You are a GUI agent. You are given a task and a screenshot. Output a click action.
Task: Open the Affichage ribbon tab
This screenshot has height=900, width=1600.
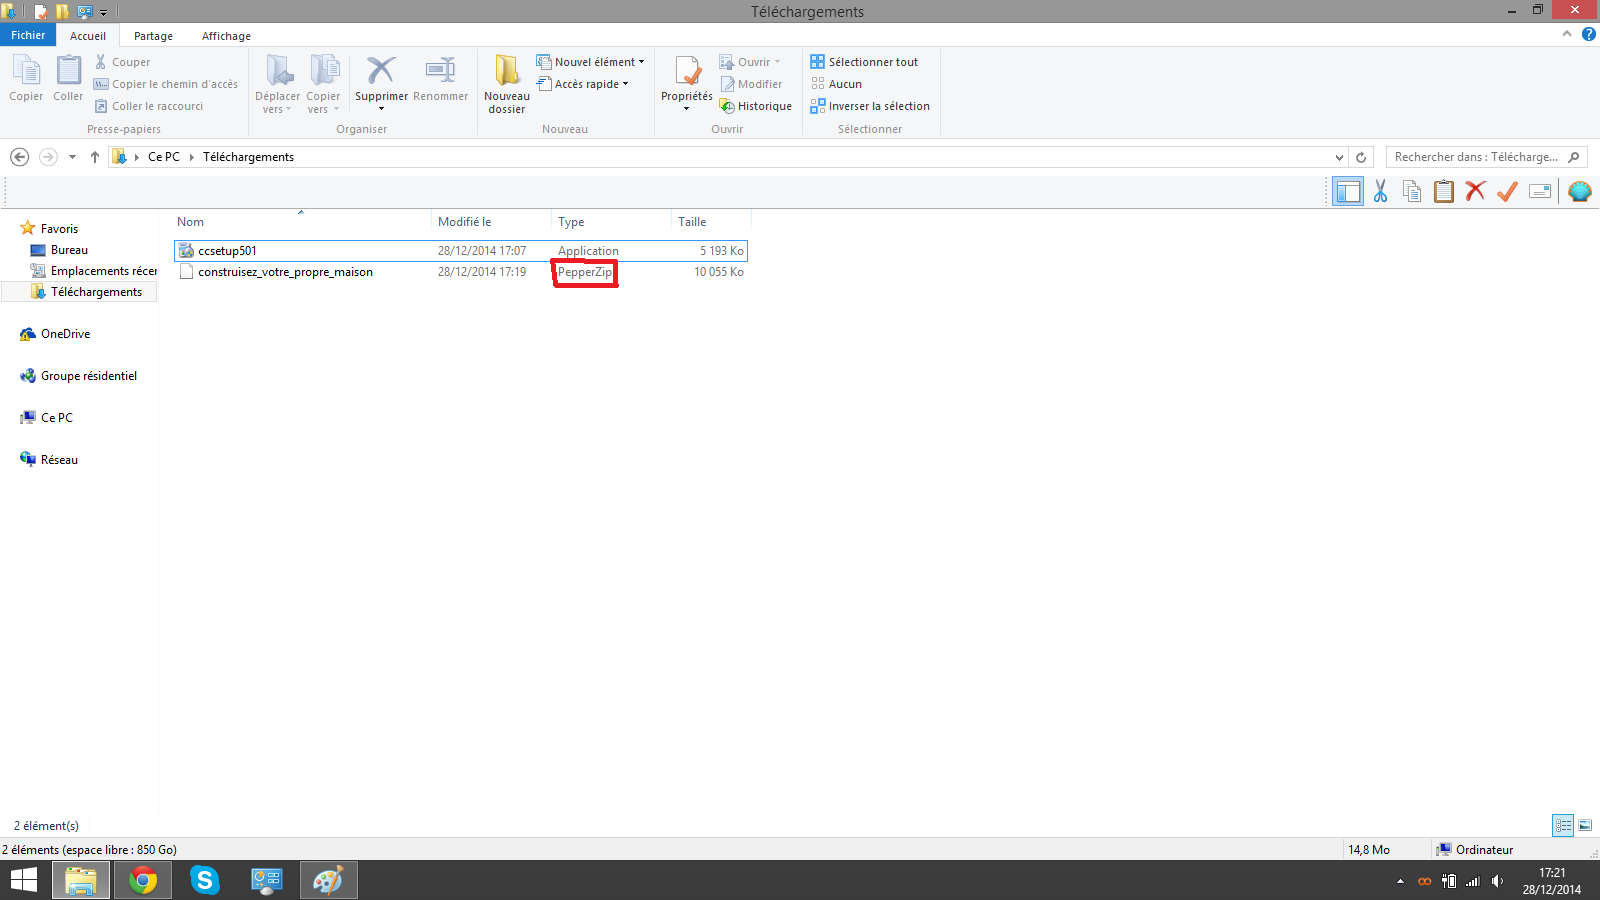pyautogui.click(x=226, y=36)
